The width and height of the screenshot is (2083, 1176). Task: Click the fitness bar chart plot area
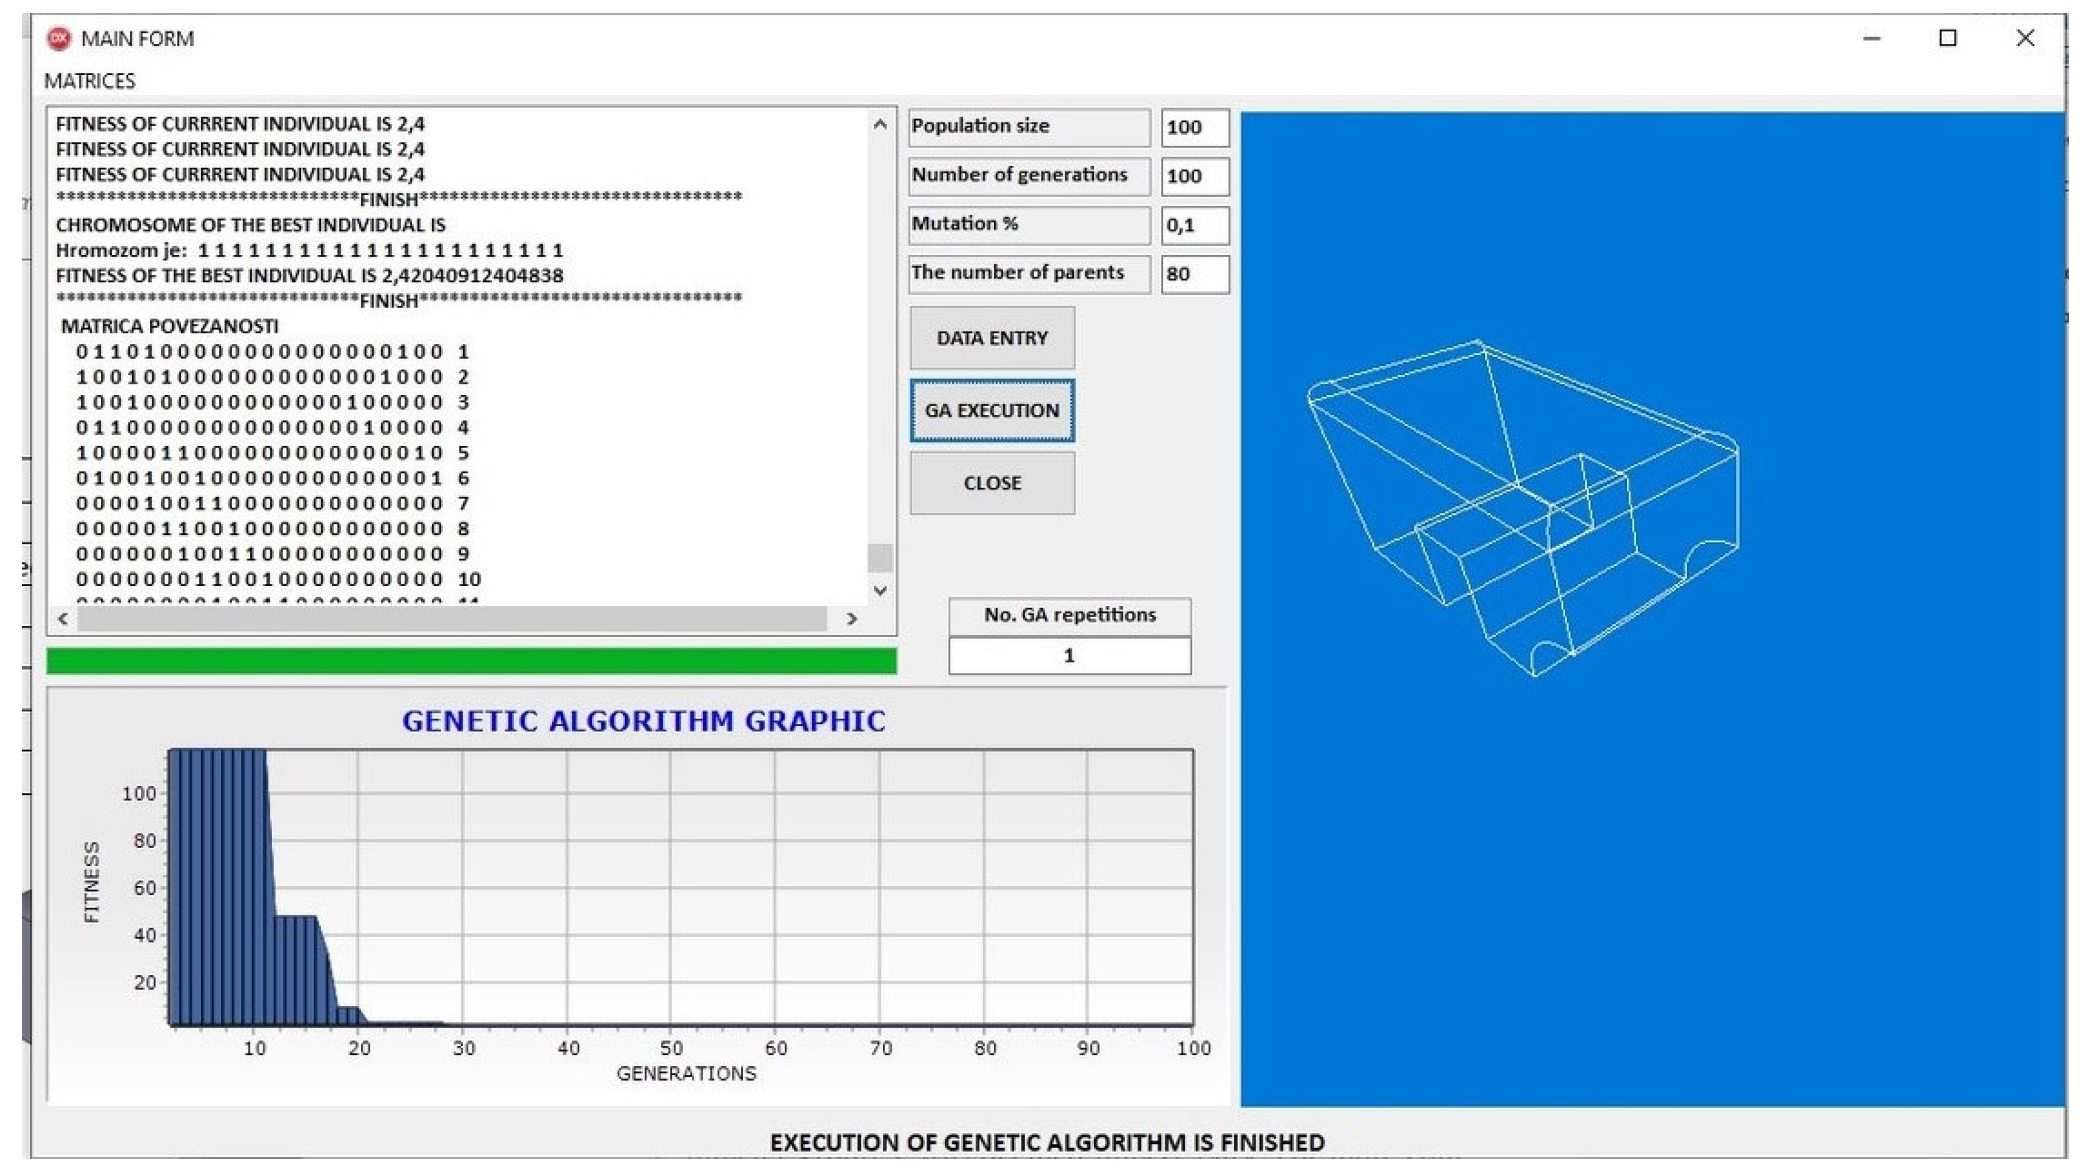[680, 887]
